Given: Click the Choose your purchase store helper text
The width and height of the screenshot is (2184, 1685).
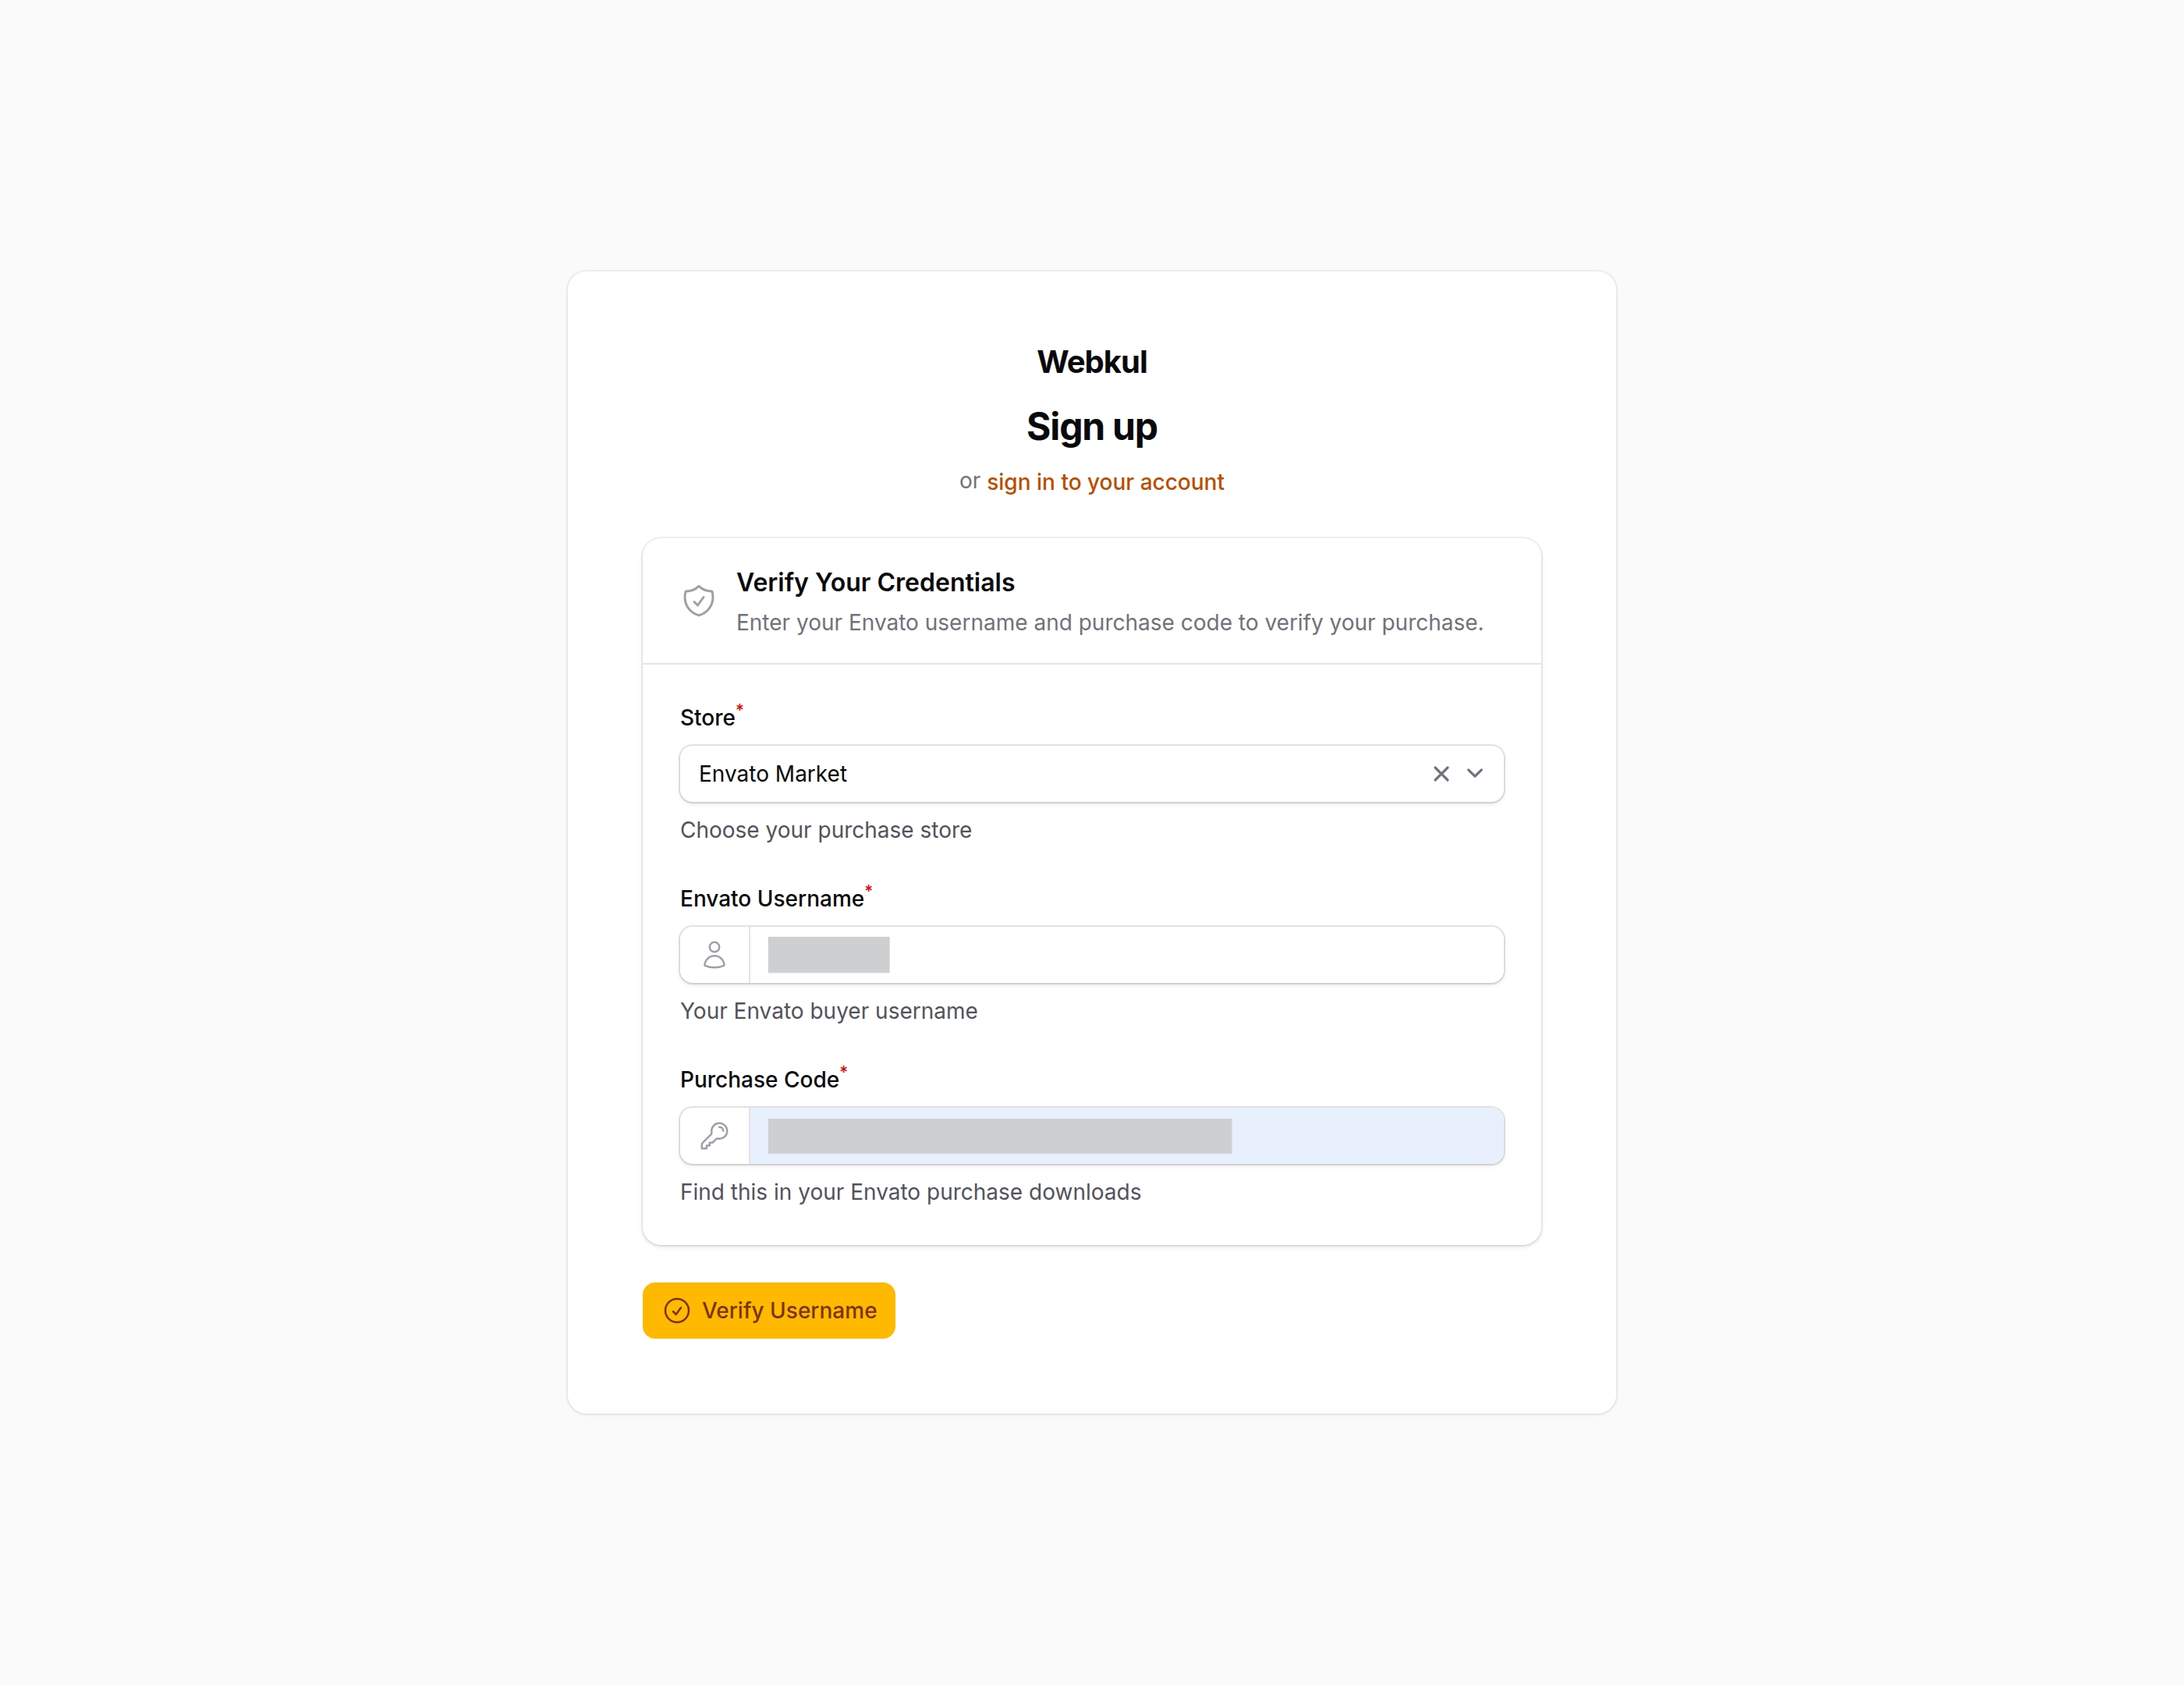Looking at the screenshot, I should 825,829.
